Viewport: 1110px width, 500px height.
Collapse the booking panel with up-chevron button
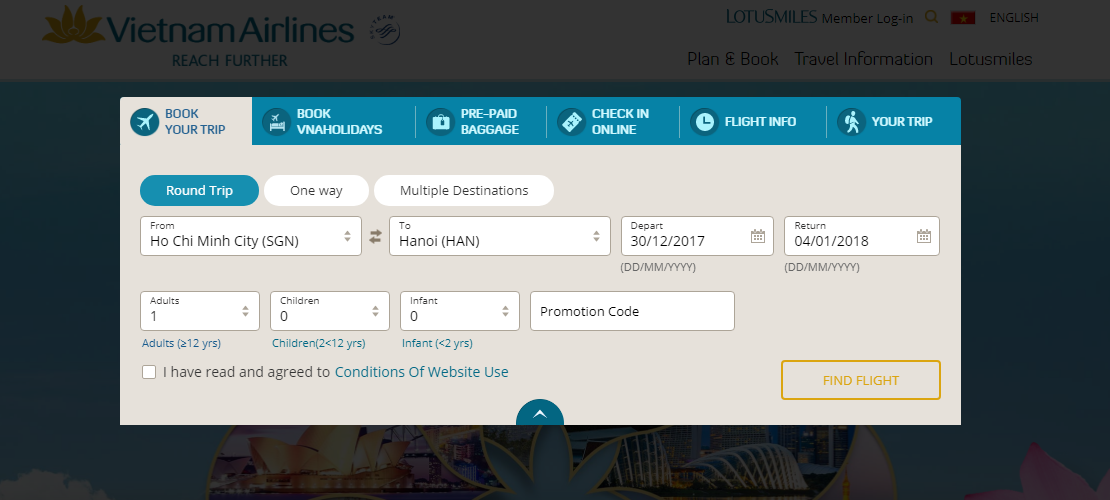pos(540,414)
